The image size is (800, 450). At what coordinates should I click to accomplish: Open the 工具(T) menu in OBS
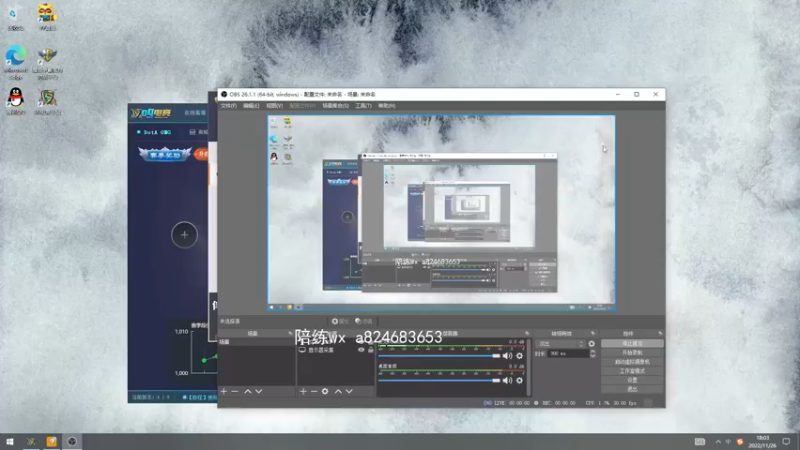click(x=363, y=106)
